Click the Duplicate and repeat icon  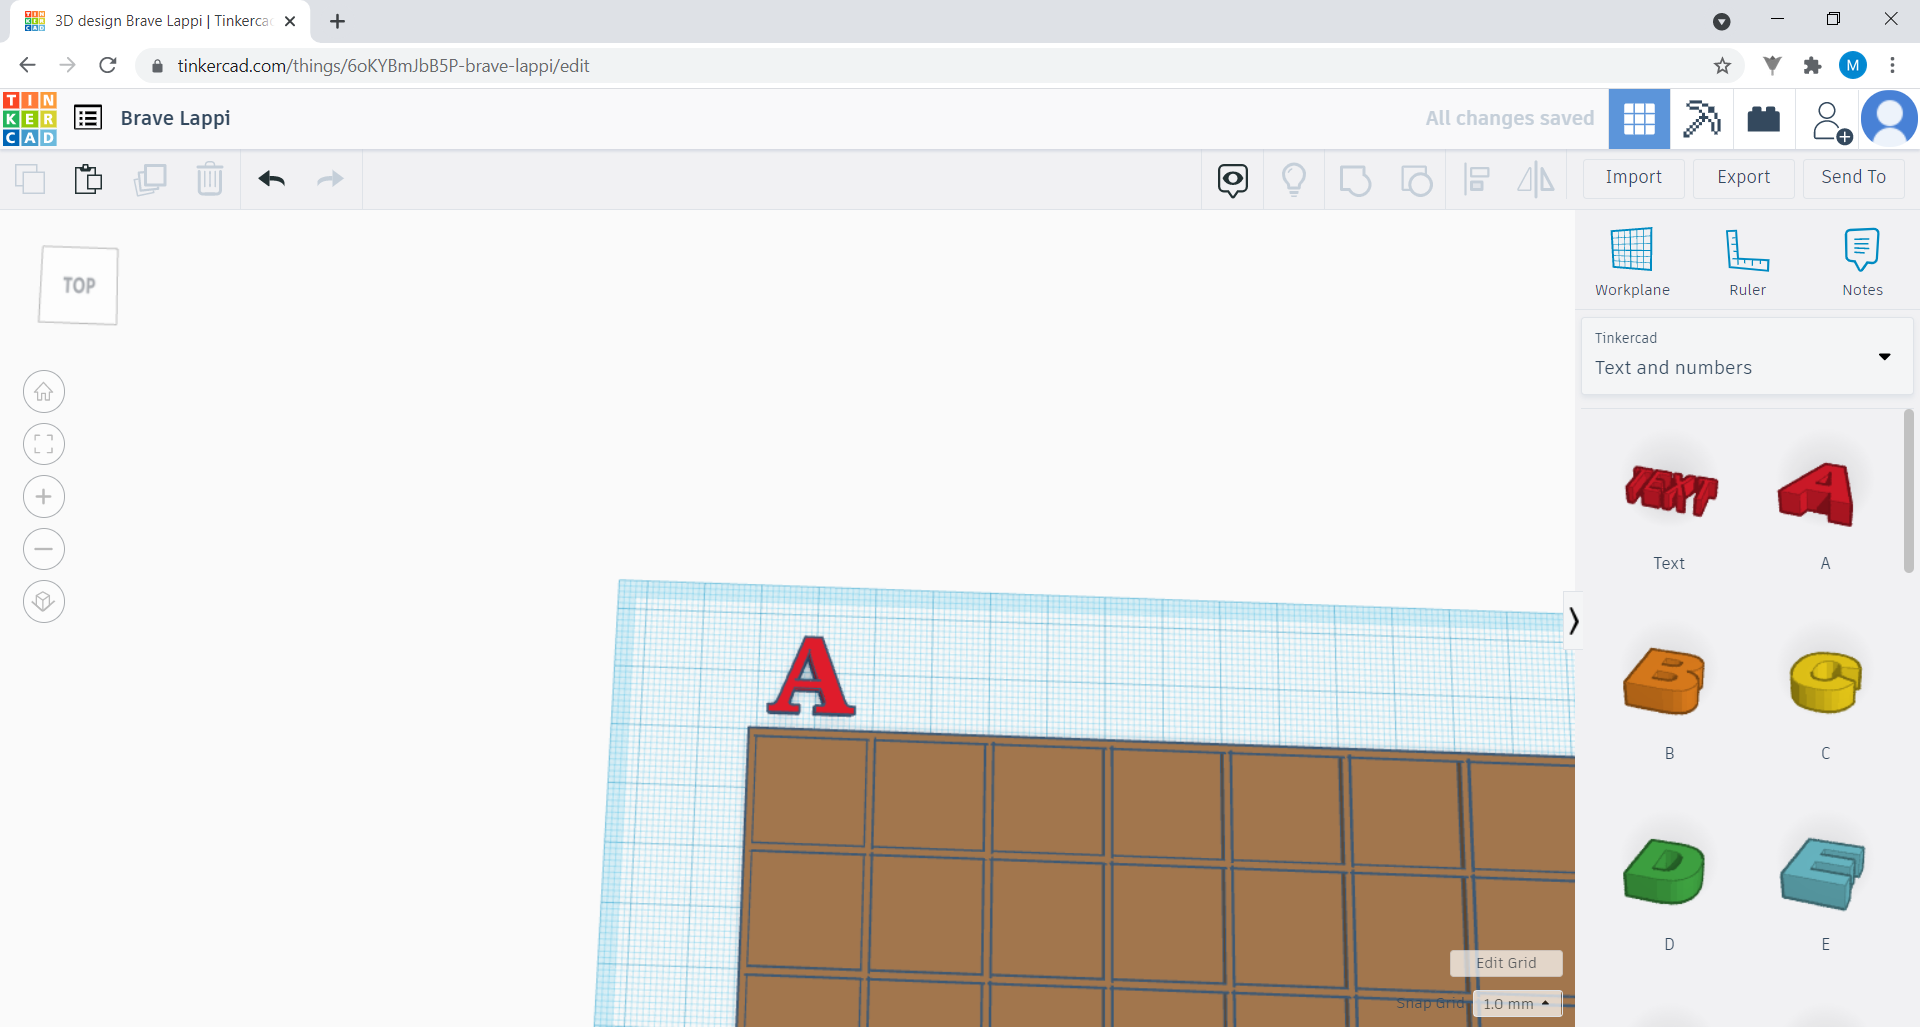point(150,179)
